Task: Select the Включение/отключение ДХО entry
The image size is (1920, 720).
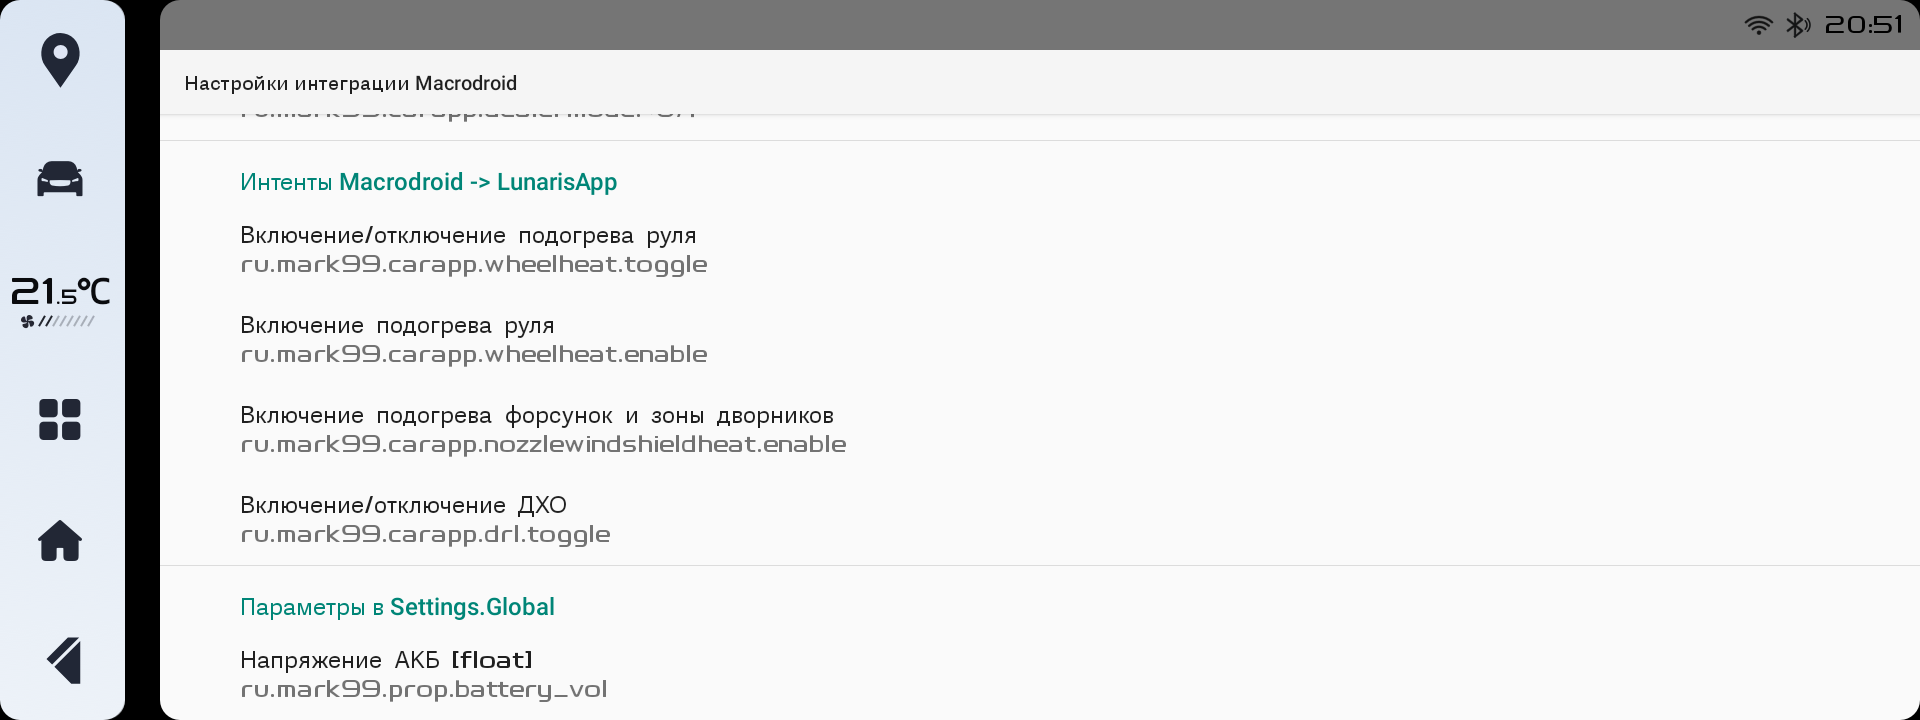Action: pos(1040,520)
